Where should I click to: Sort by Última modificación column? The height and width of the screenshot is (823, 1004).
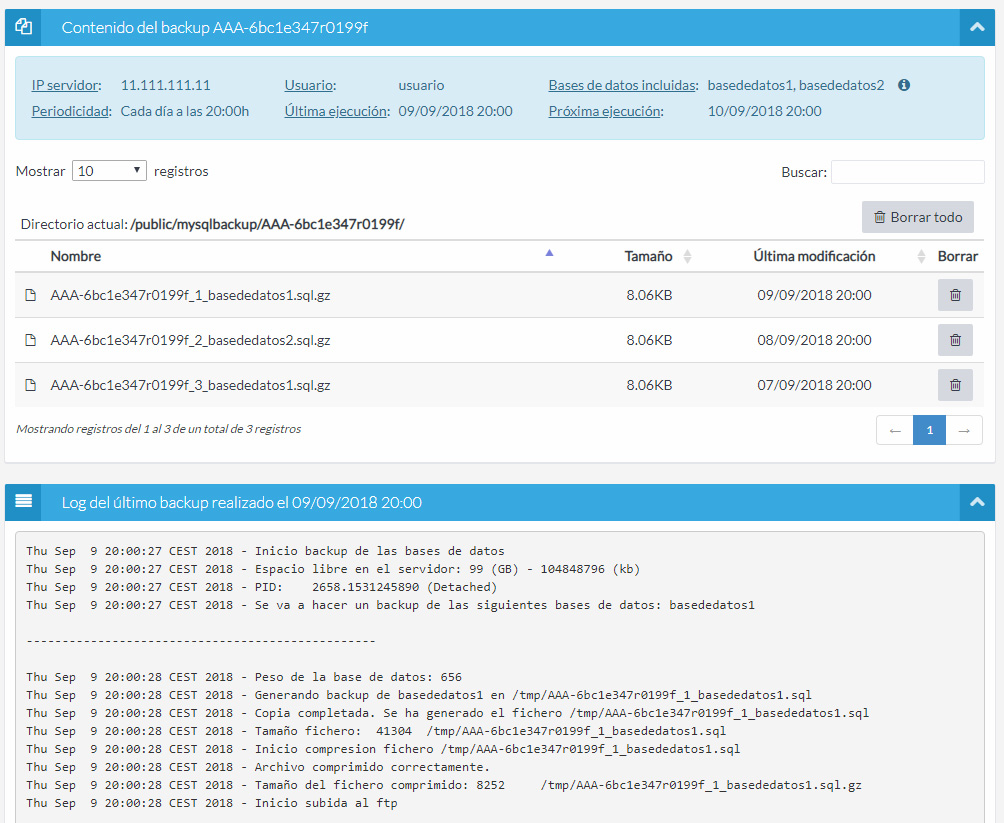point(814,256)
